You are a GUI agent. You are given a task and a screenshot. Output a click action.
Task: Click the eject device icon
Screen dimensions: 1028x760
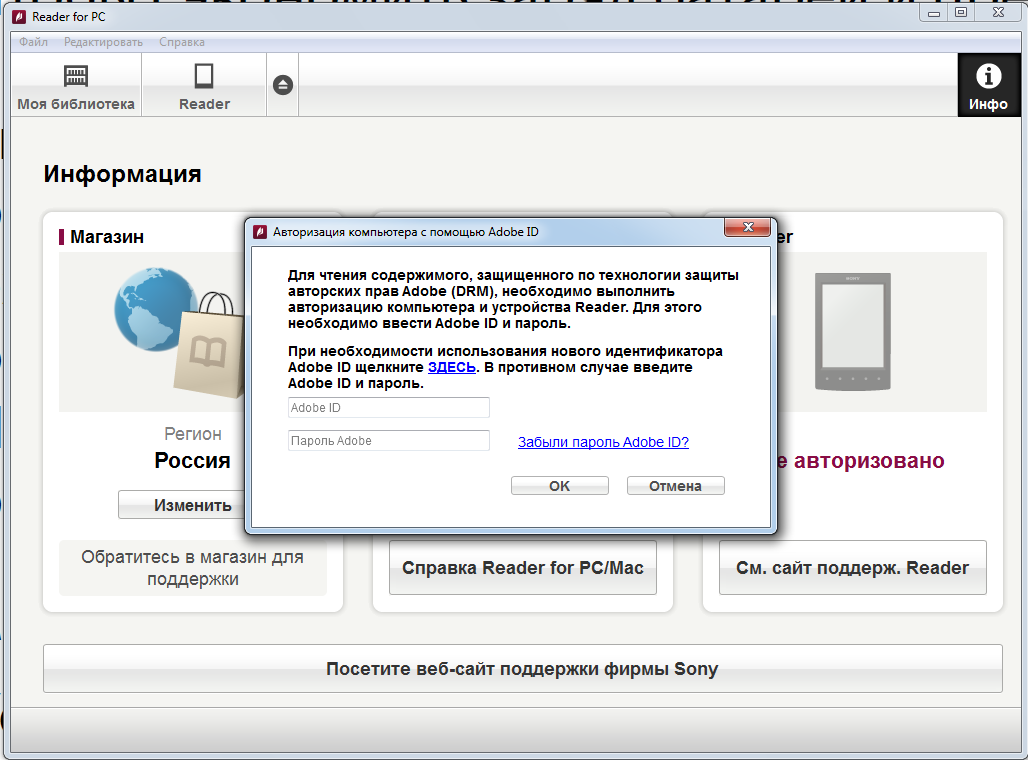(x=283, y=85)
